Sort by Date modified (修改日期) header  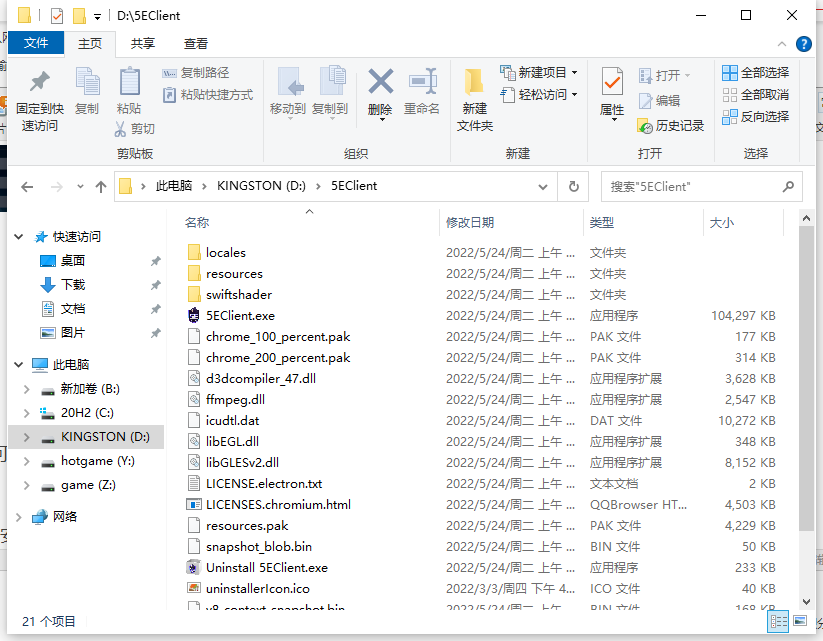click(x=511, y=223)
